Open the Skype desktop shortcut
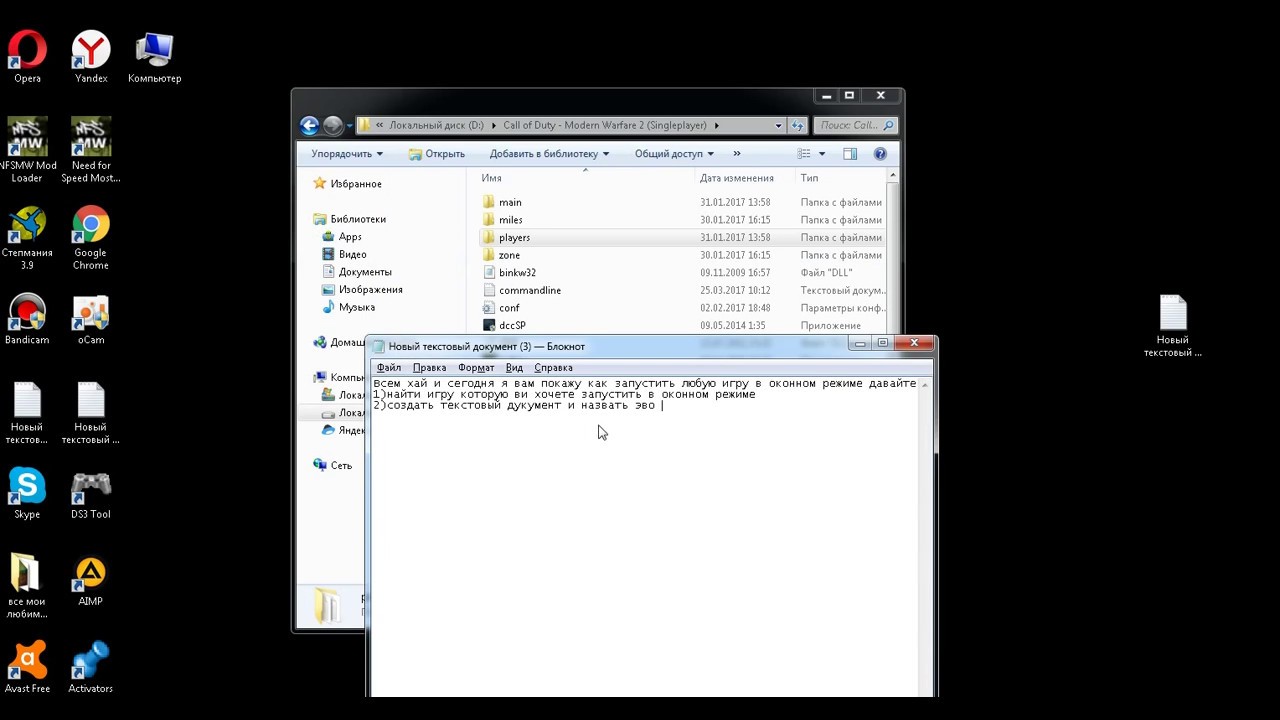The height and width of the screenshot is (720, 1280). click(27, 493)
